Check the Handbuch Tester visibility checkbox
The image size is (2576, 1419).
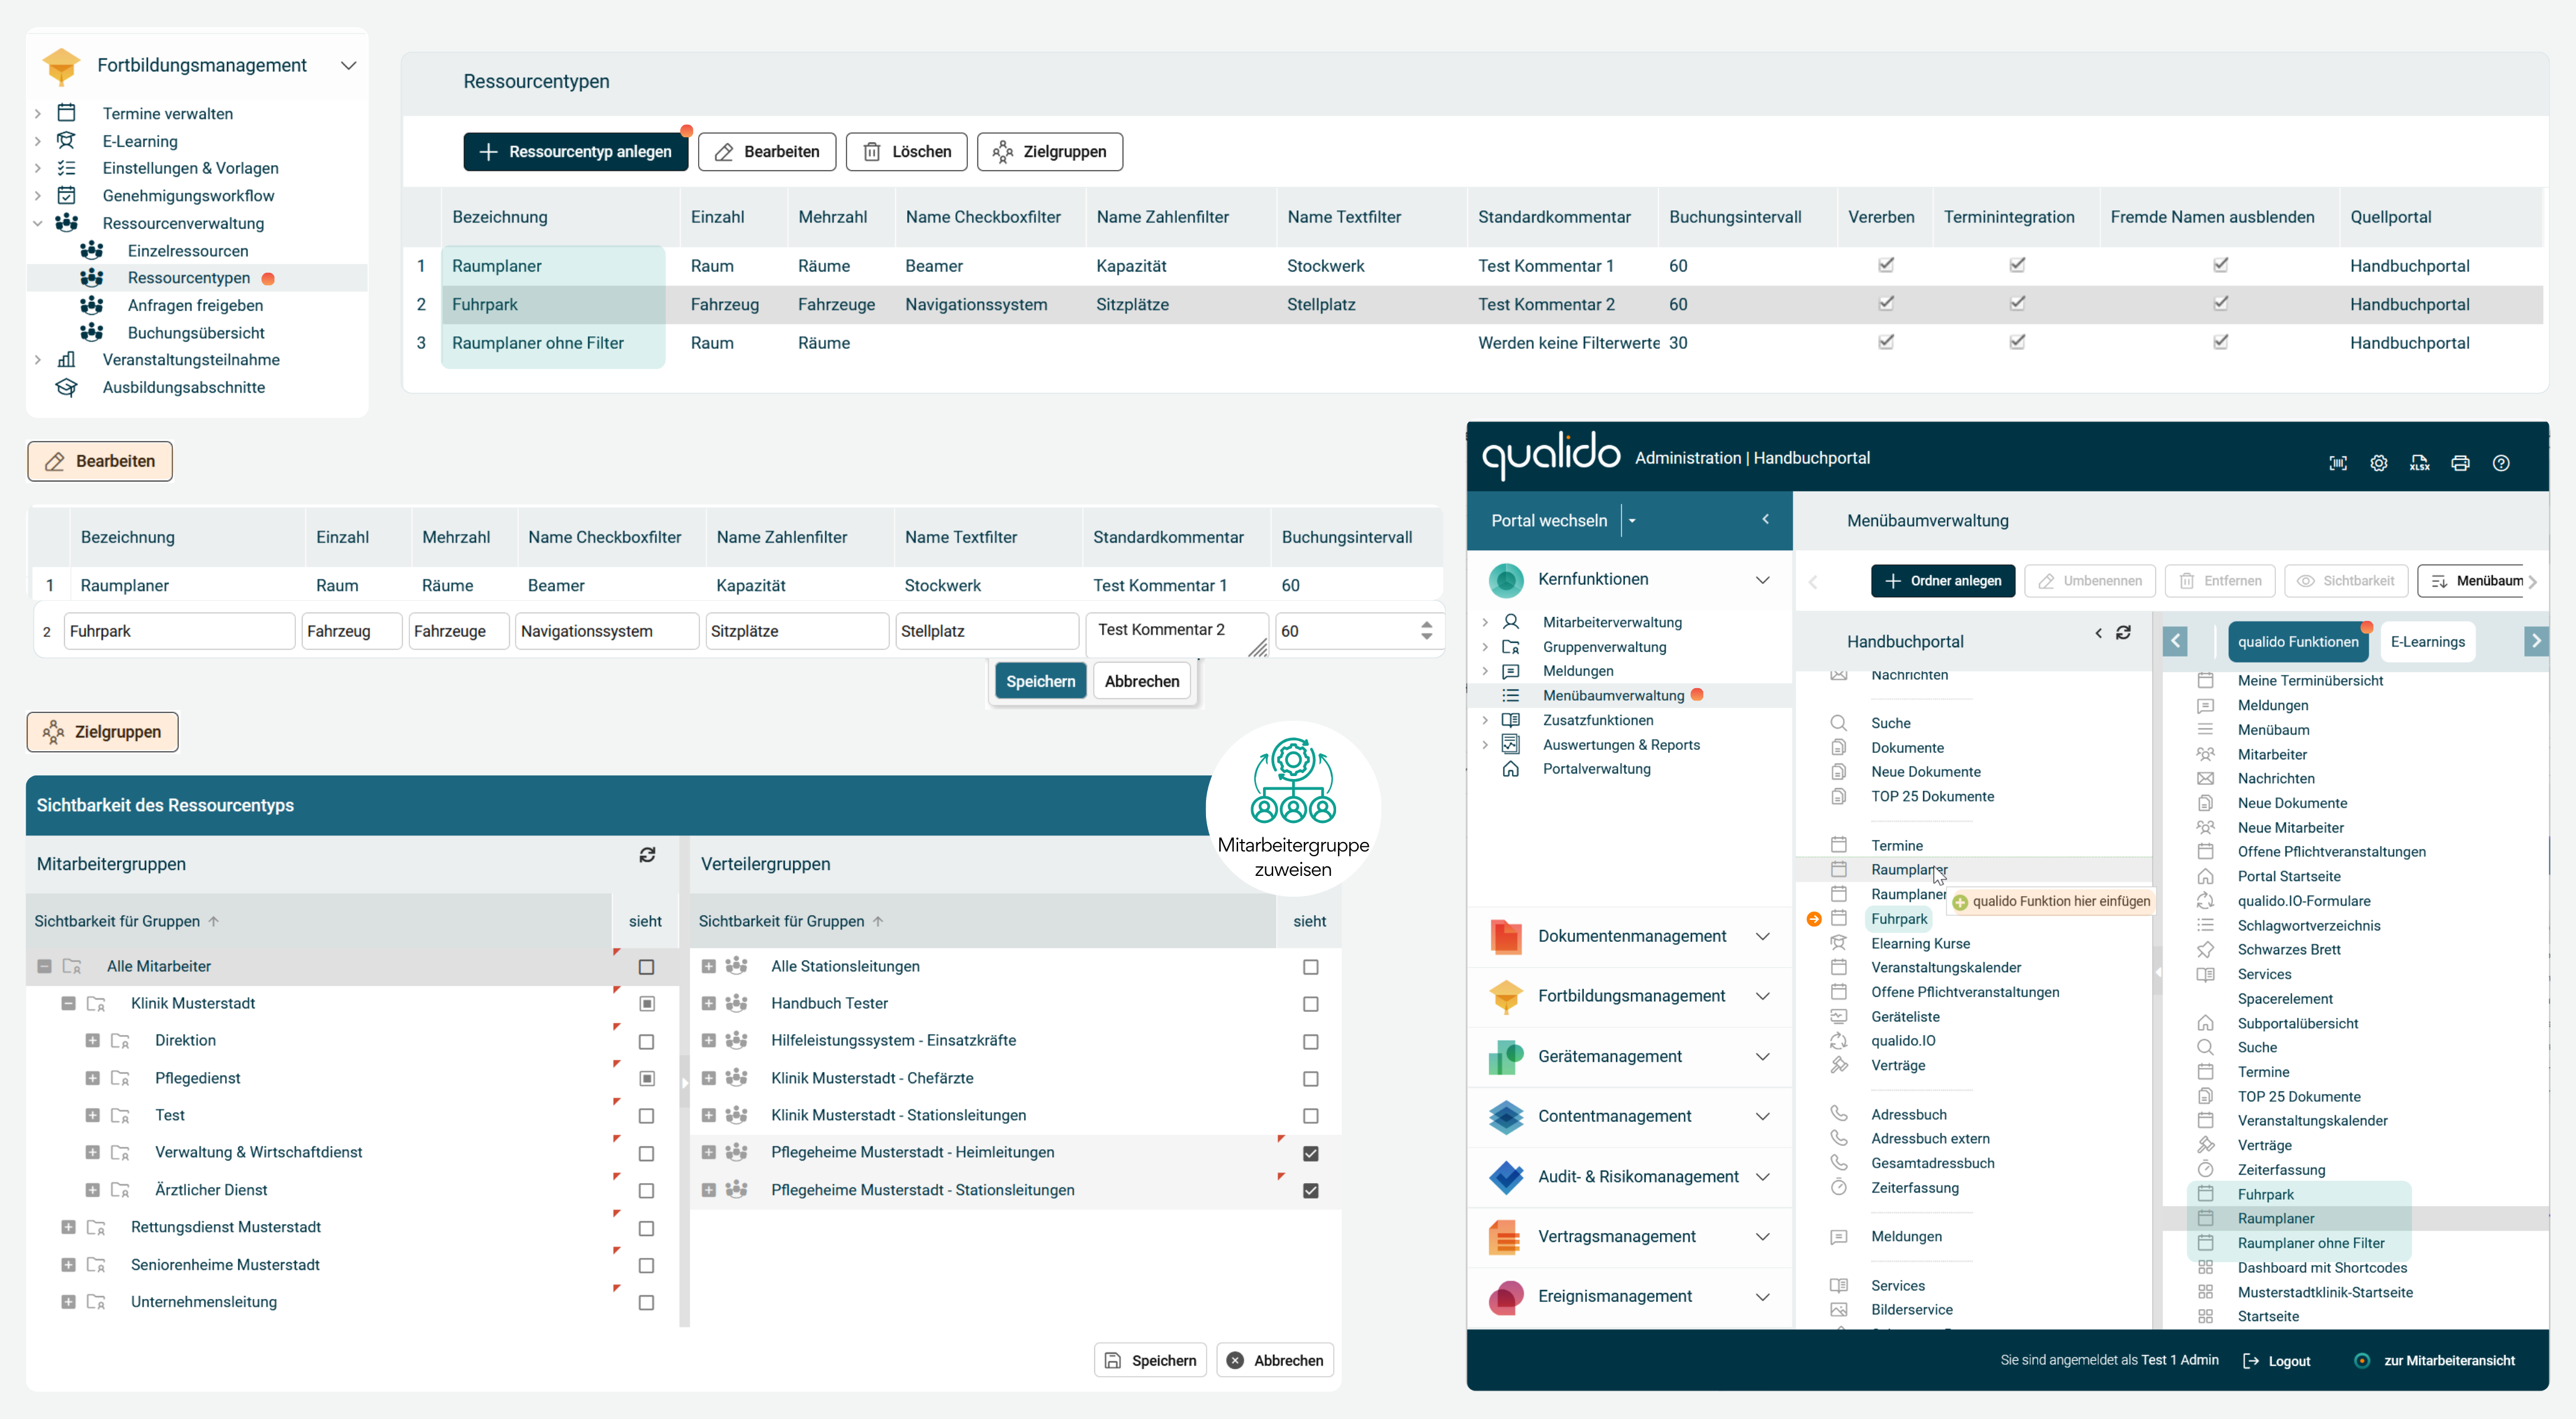(1310, 1004)
